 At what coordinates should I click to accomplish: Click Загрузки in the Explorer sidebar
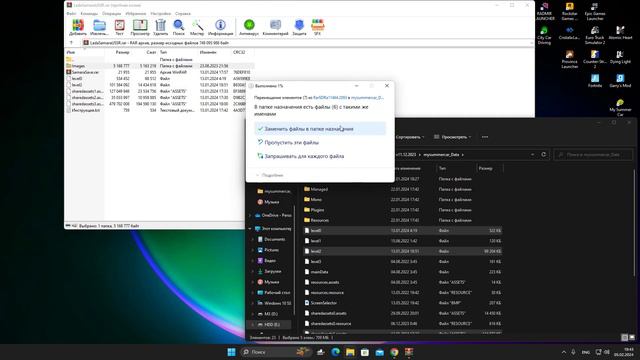tap(272, 271)
